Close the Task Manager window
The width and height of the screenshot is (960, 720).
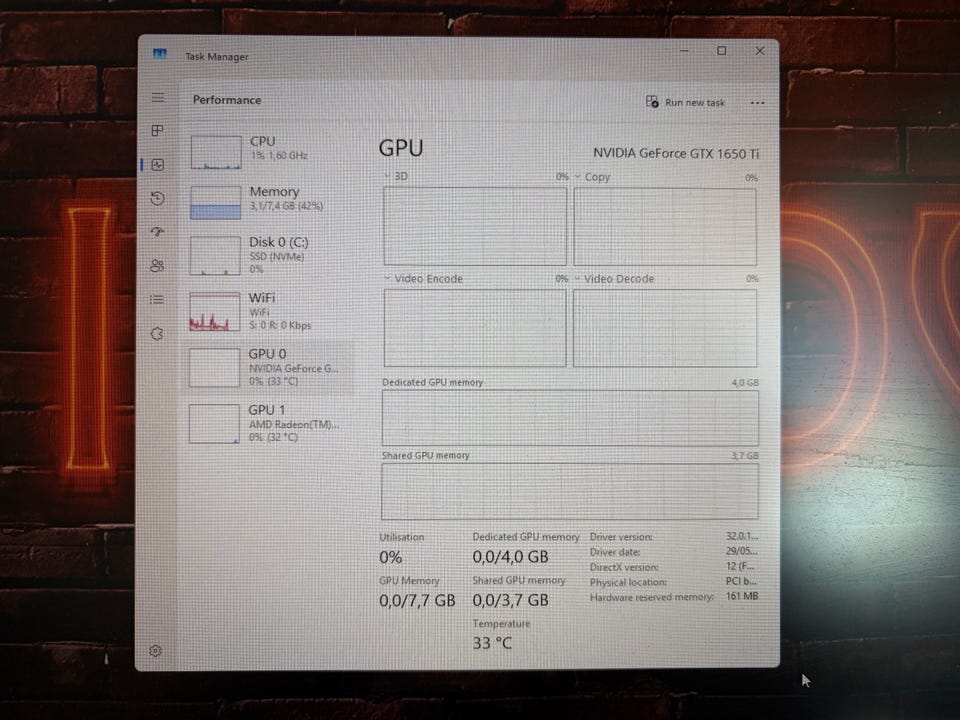(760, 51)
